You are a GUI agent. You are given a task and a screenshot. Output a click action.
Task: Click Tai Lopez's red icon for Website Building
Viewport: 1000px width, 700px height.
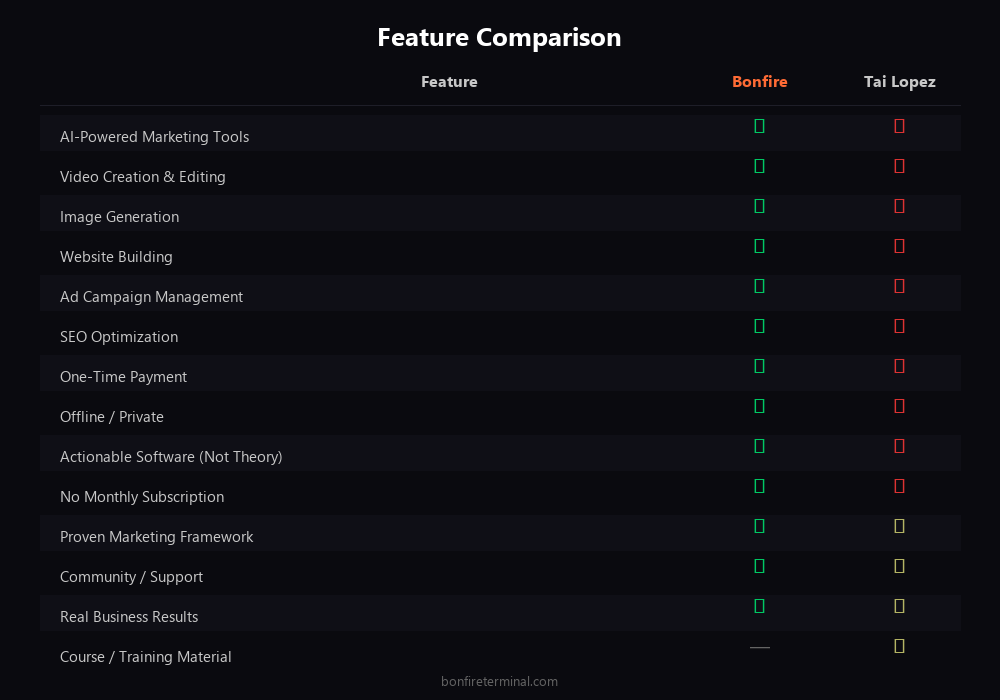[899, 246]
